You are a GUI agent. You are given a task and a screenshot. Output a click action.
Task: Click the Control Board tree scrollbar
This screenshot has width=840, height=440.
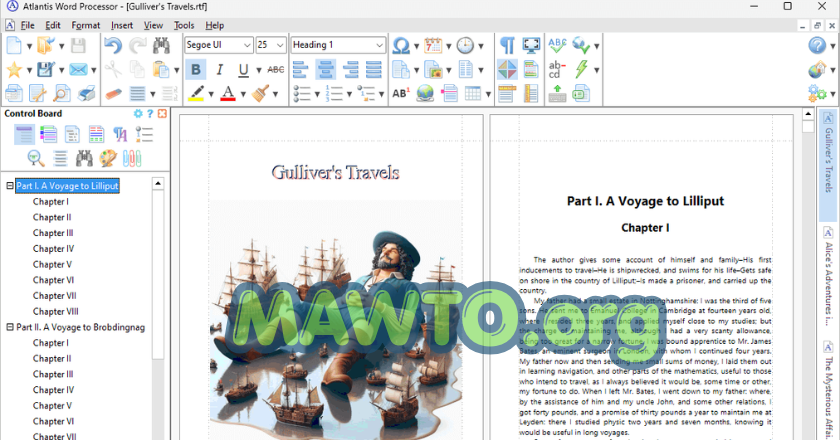[x=158, y=273]
